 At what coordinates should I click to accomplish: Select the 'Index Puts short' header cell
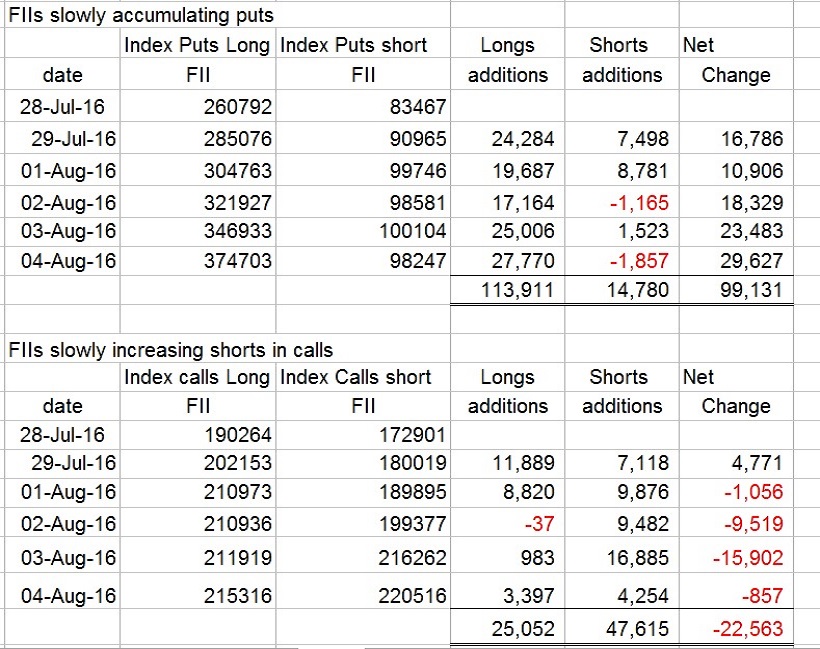pos(354,45)
